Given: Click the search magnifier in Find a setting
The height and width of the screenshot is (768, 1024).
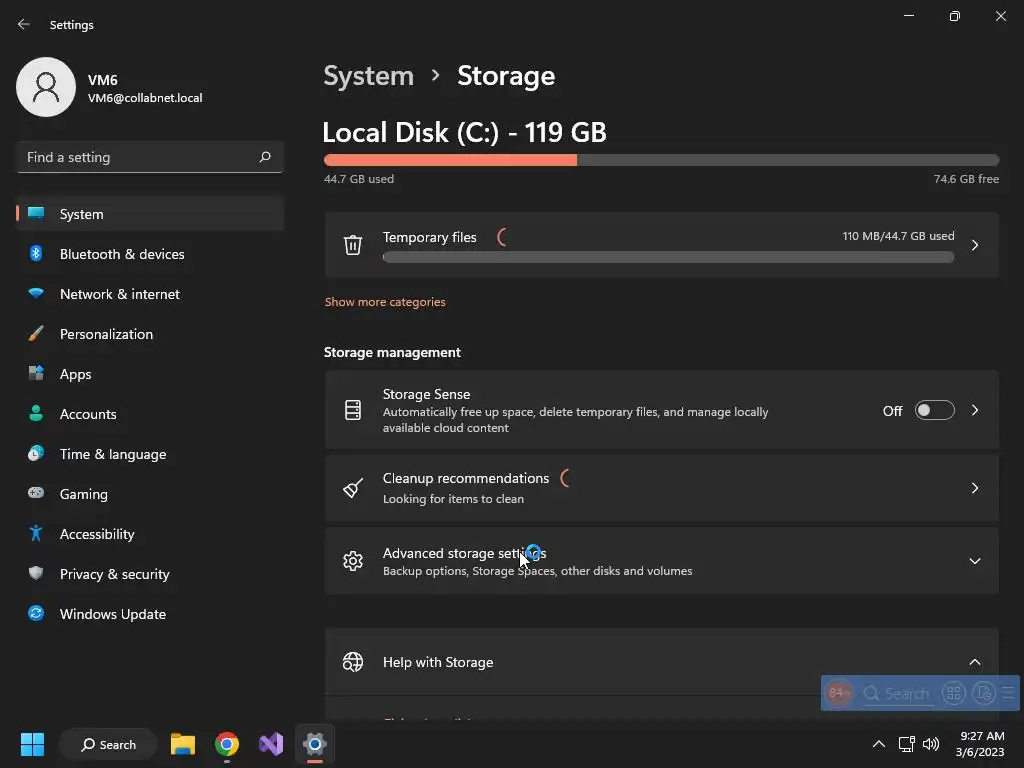Looking at the screenshot, I should (265, 157).
